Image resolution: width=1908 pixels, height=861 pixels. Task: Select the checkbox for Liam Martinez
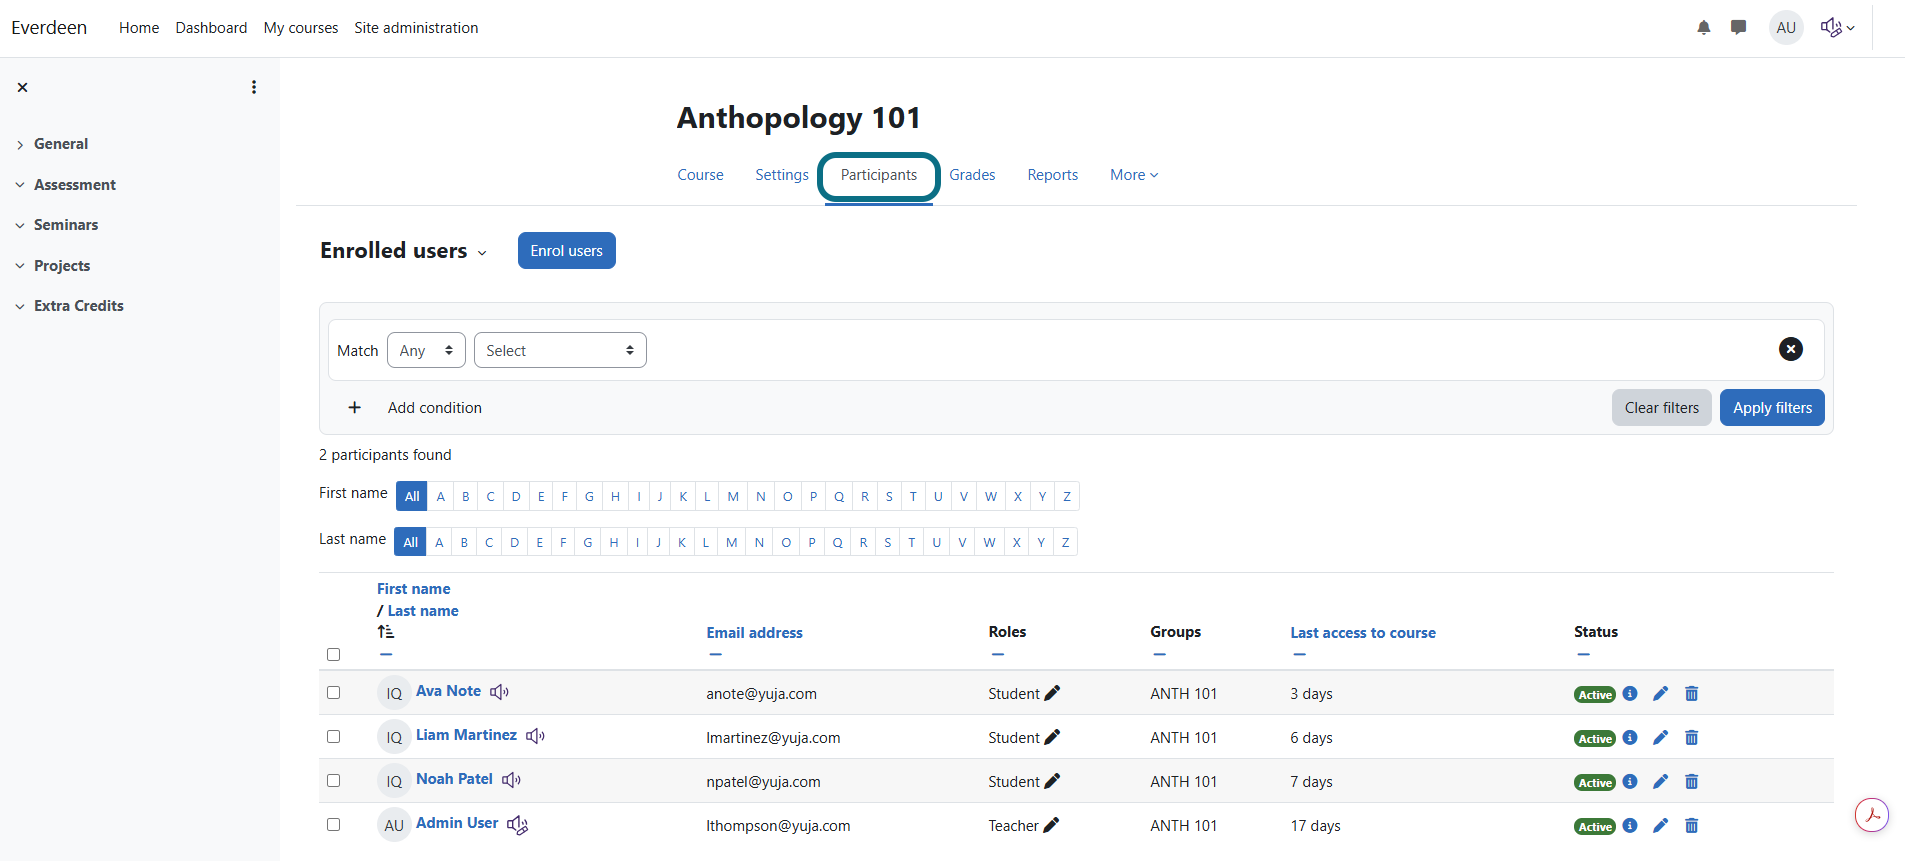tap(334, 737)
